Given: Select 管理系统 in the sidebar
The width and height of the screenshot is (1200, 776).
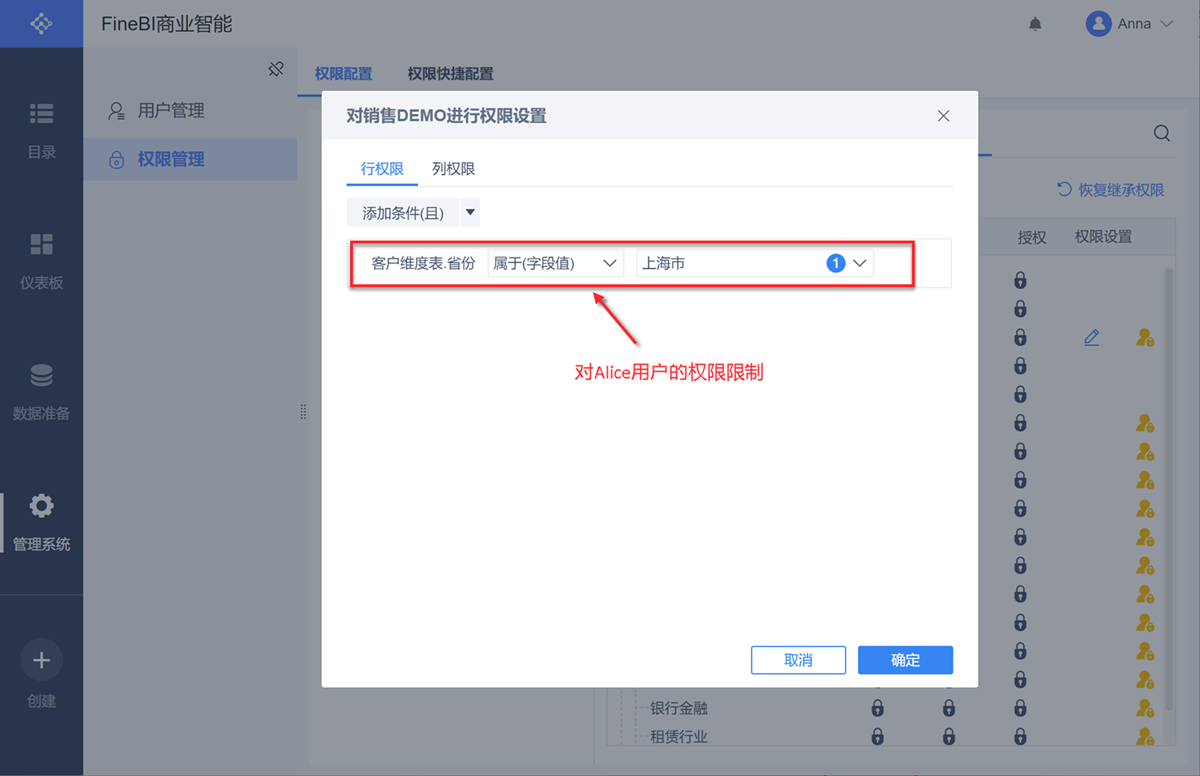Looking at the screenshot, I should [x=41, y=522].
